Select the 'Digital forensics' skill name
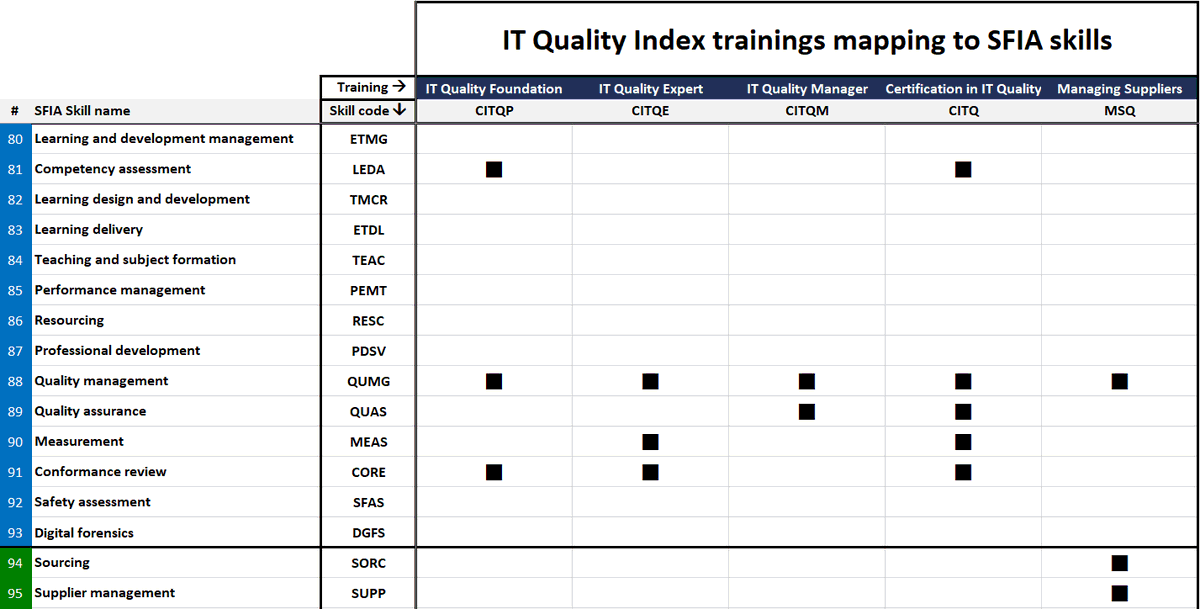 pos(84,533)
